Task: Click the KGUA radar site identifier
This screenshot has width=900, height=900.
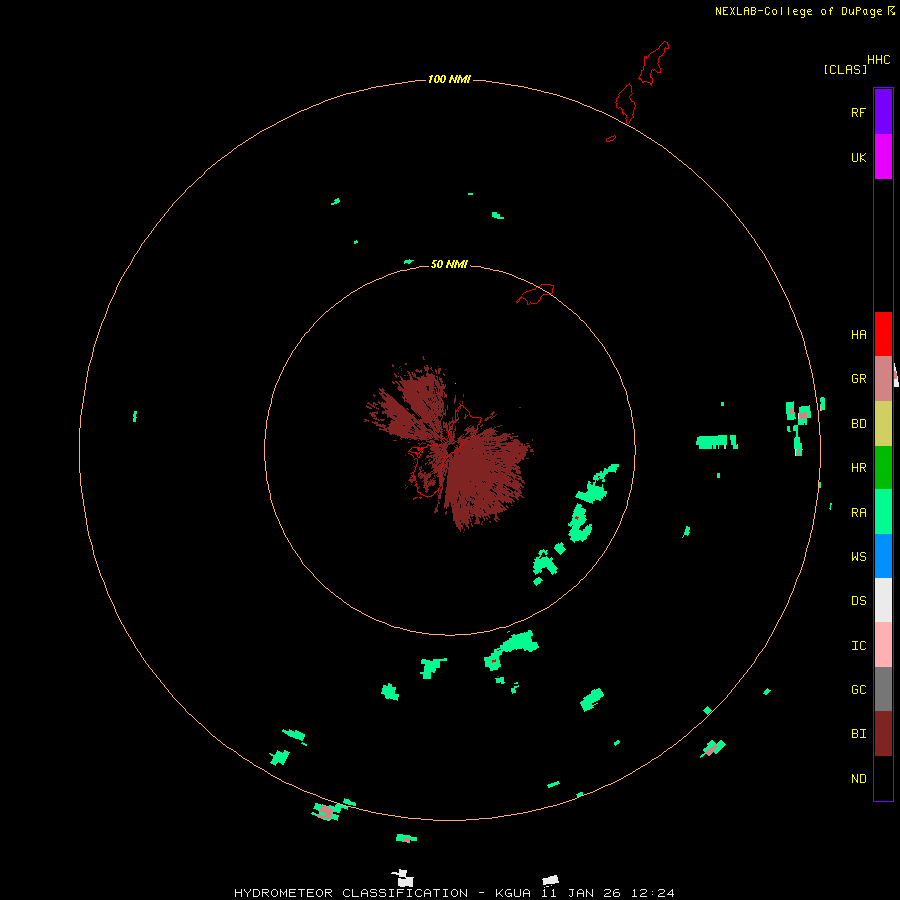Action: (513, 893)
